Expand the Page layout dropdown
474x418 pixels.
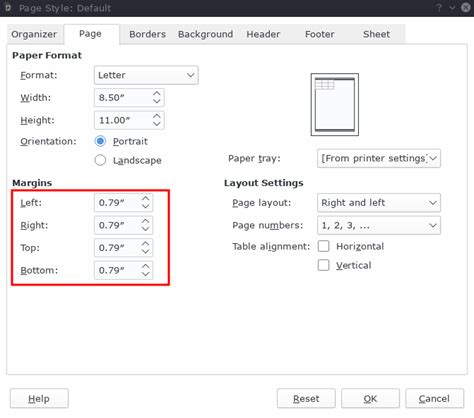[379, 203]
